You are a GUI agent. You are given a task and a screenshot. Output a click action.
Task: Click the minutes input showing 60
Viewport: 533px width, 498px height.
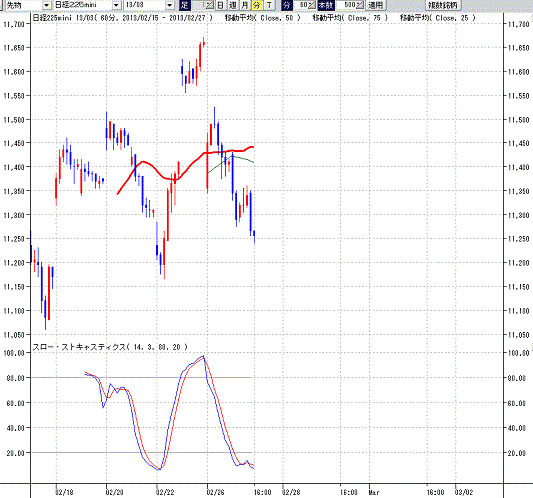[x=300, y=5]
